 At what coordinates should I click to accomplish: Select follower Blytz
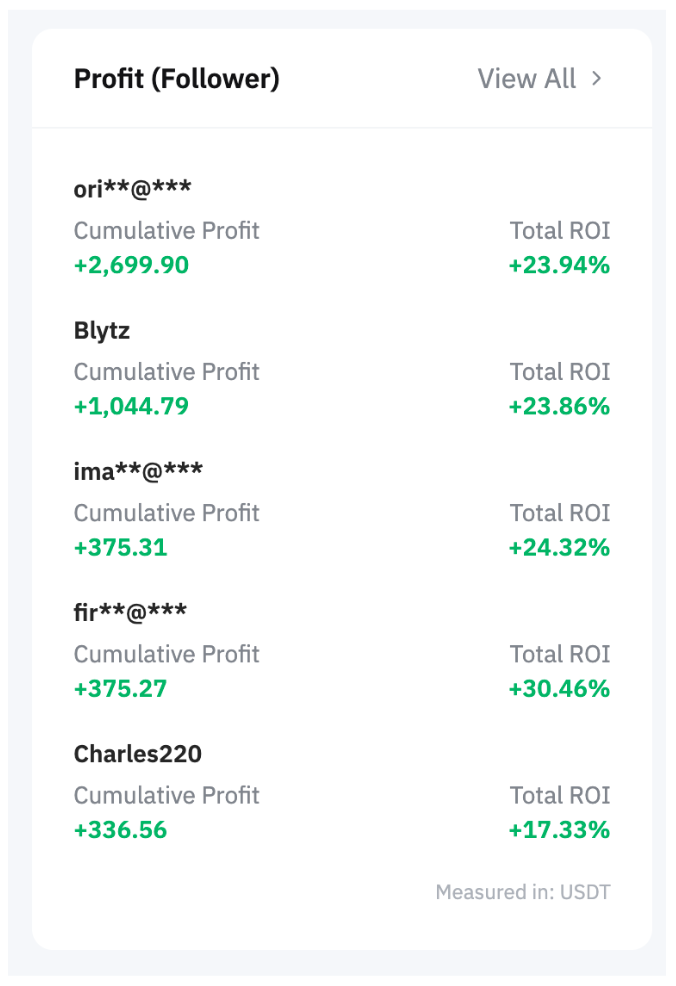point(102,330)
